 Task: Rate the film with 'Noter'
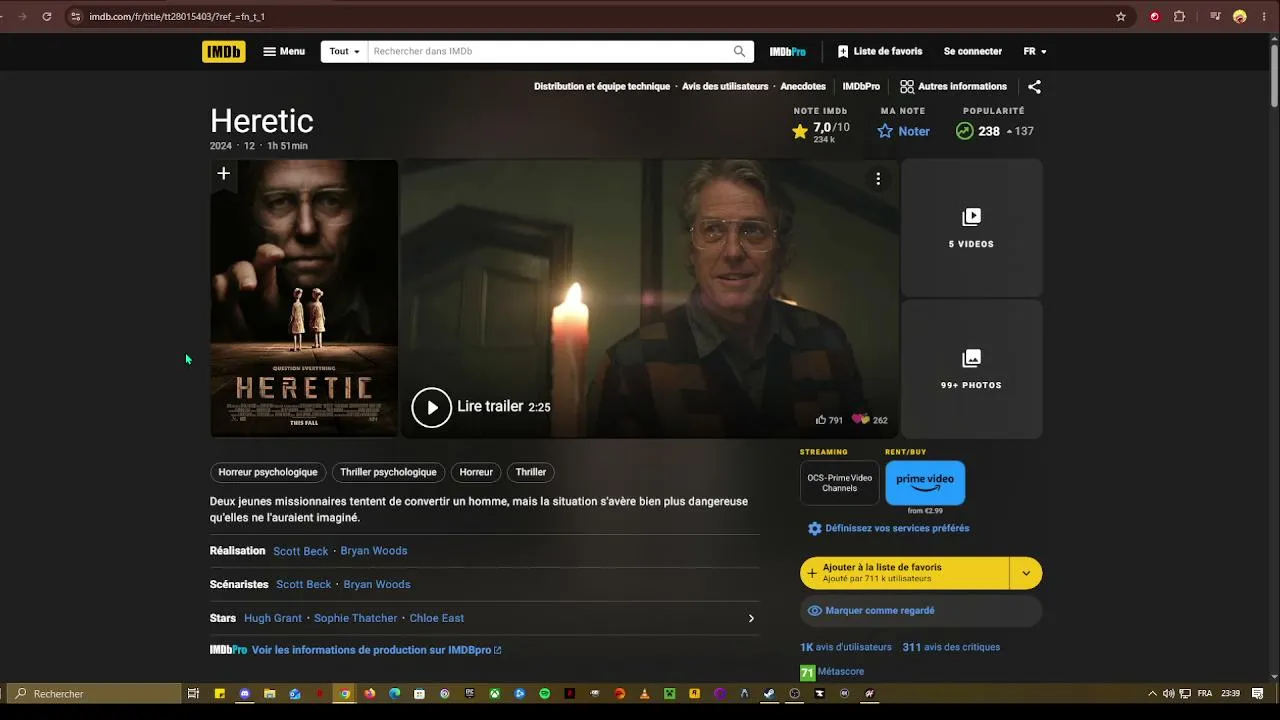[x=904, y=131]
